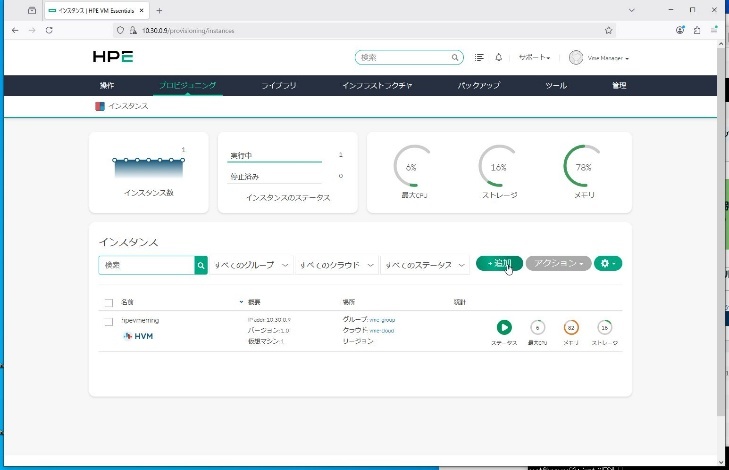
Task: Open the hpevmeming instance link
Action: click(140, 320)
